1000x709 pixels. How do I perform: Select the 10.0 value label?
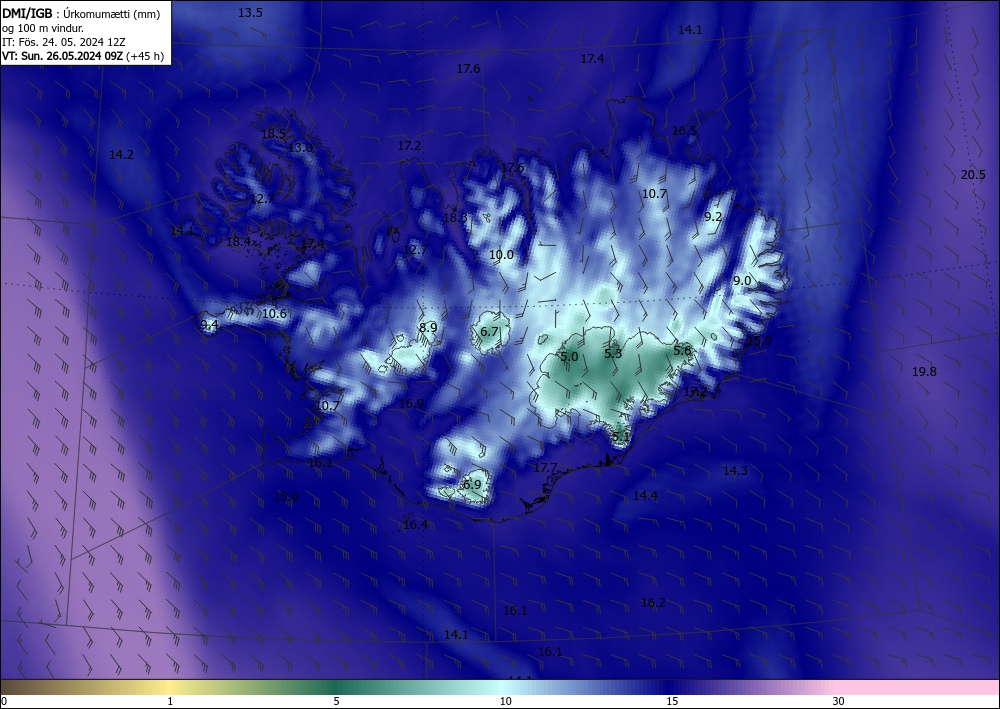click(x=501, y=255)
